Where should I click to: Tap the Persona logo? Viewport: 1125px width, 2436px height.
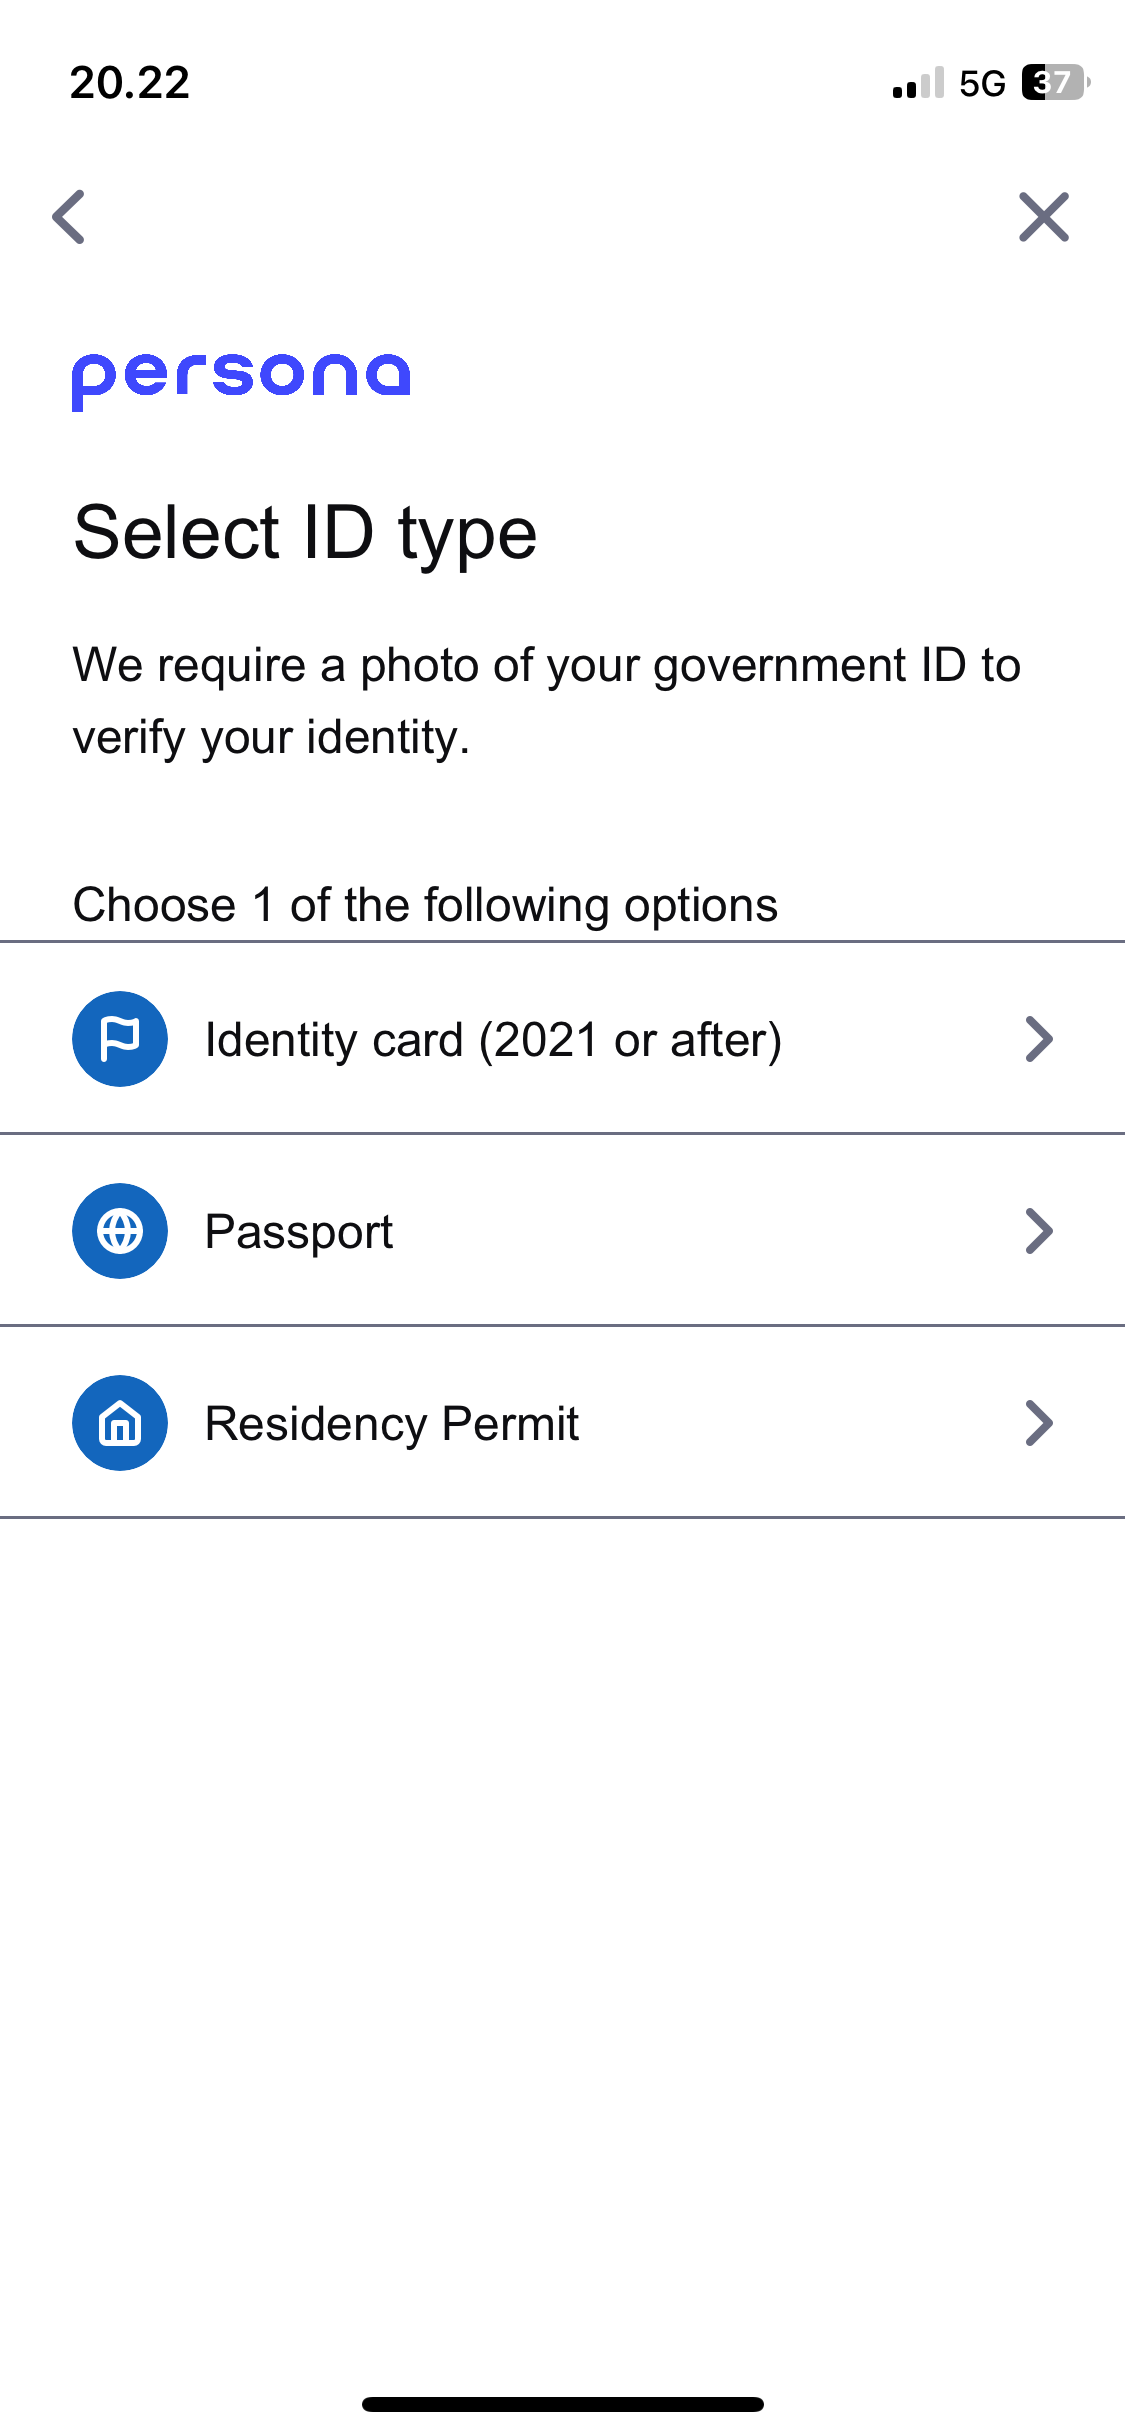[241, 380]
